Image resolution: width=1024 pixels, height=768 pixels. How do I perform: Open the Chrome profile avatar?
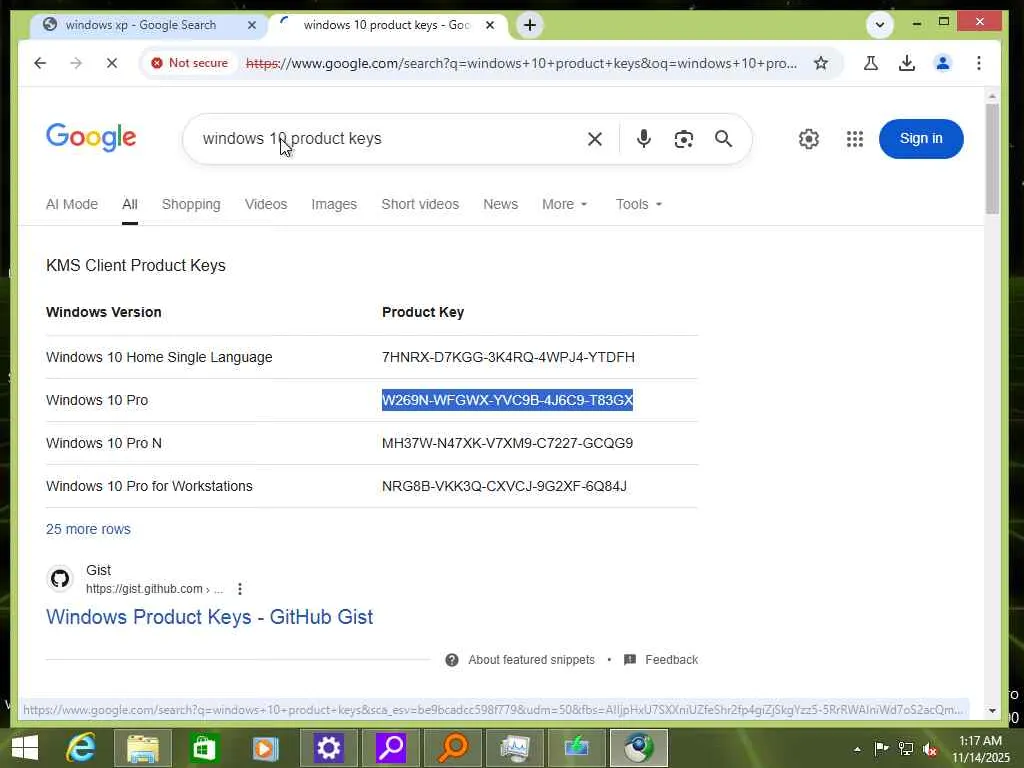[x=942, y=63]
